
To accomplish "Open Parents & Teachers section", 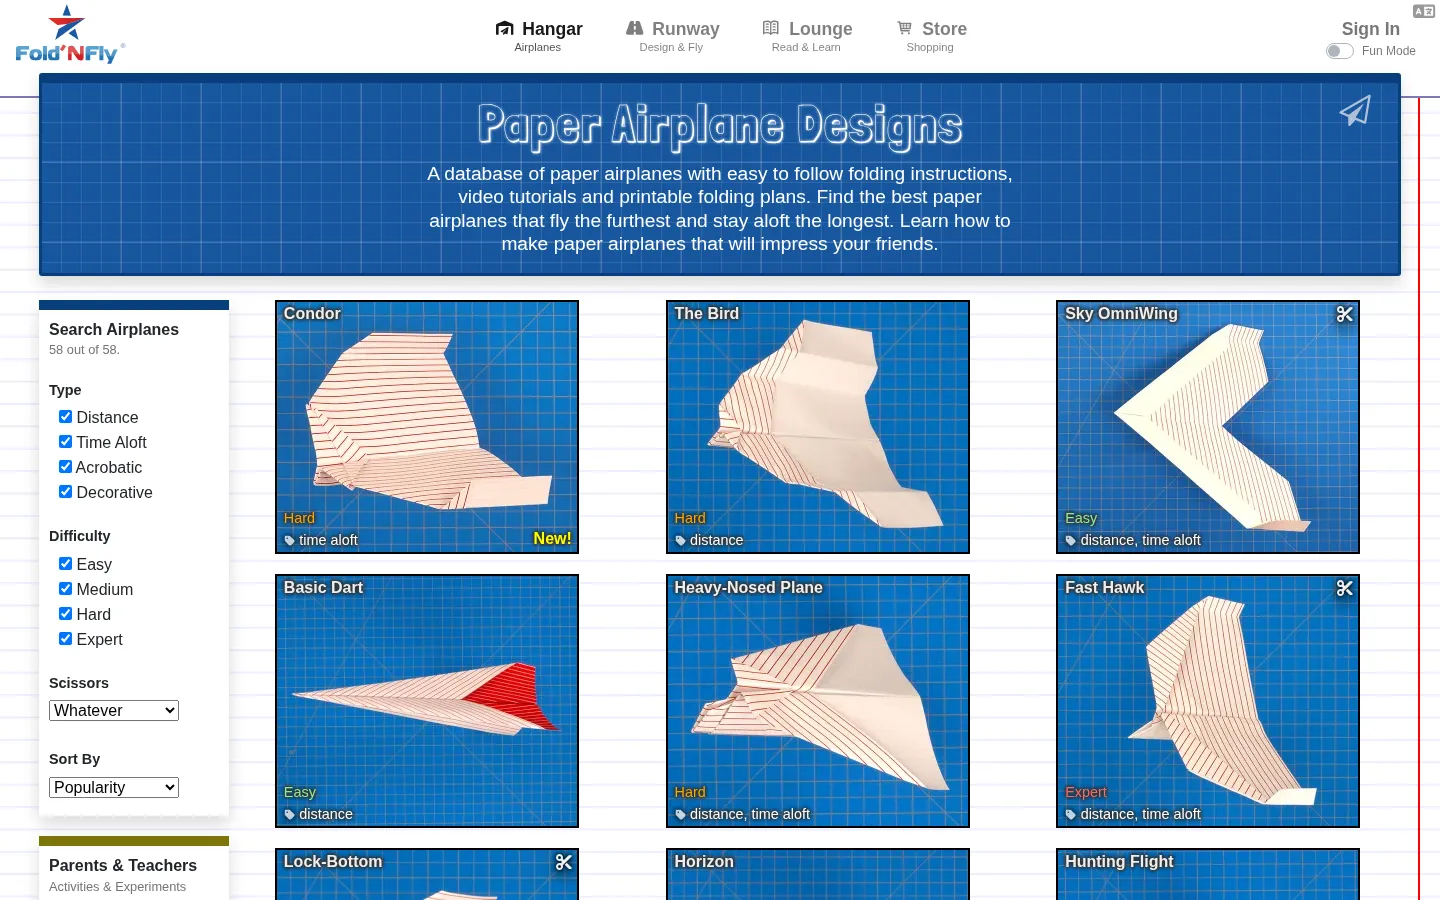I will click(123, 866).
